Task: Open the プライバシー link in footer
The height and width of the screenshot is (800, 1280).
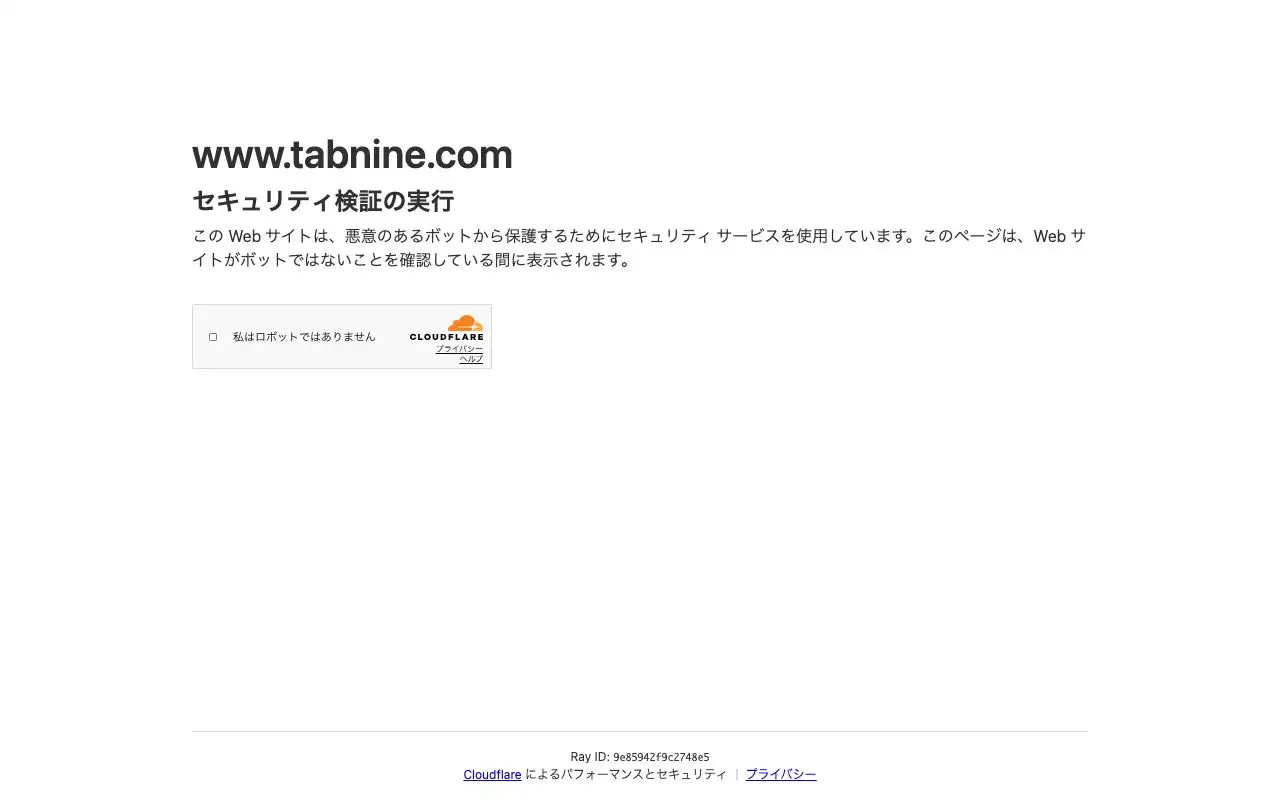Action: pos(781,774)
